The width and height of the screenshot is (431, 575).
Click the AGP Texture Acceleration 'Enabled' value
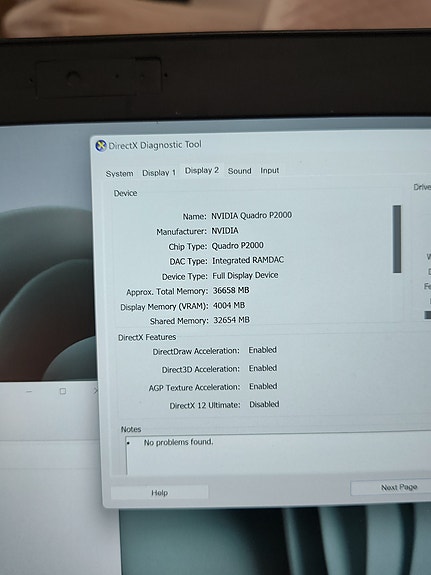pos(263,387)
